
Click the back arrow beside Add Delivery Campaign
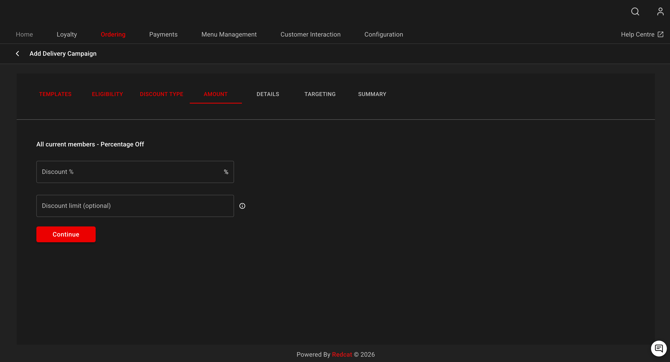[x=18, y=53]
